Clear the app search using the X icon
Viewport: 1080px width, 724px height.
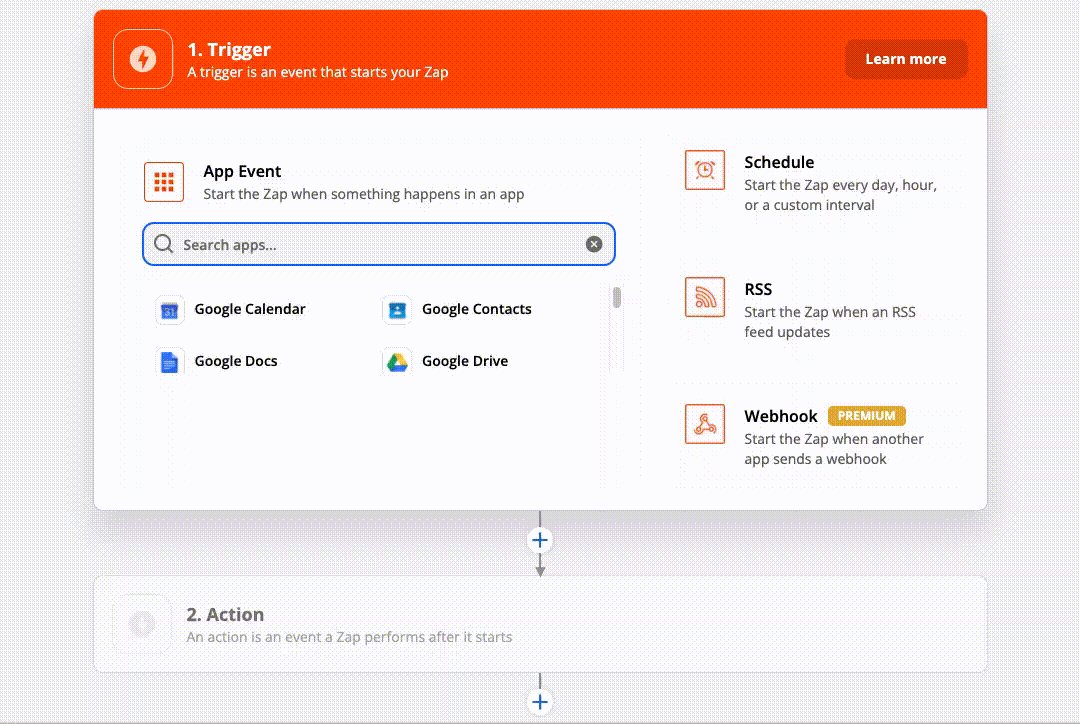point(594,243)
